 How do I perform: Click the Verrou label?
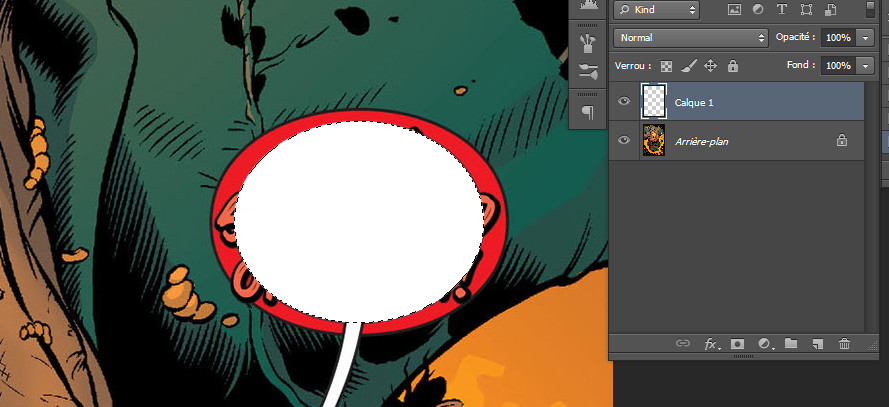[x=633, y=66]
